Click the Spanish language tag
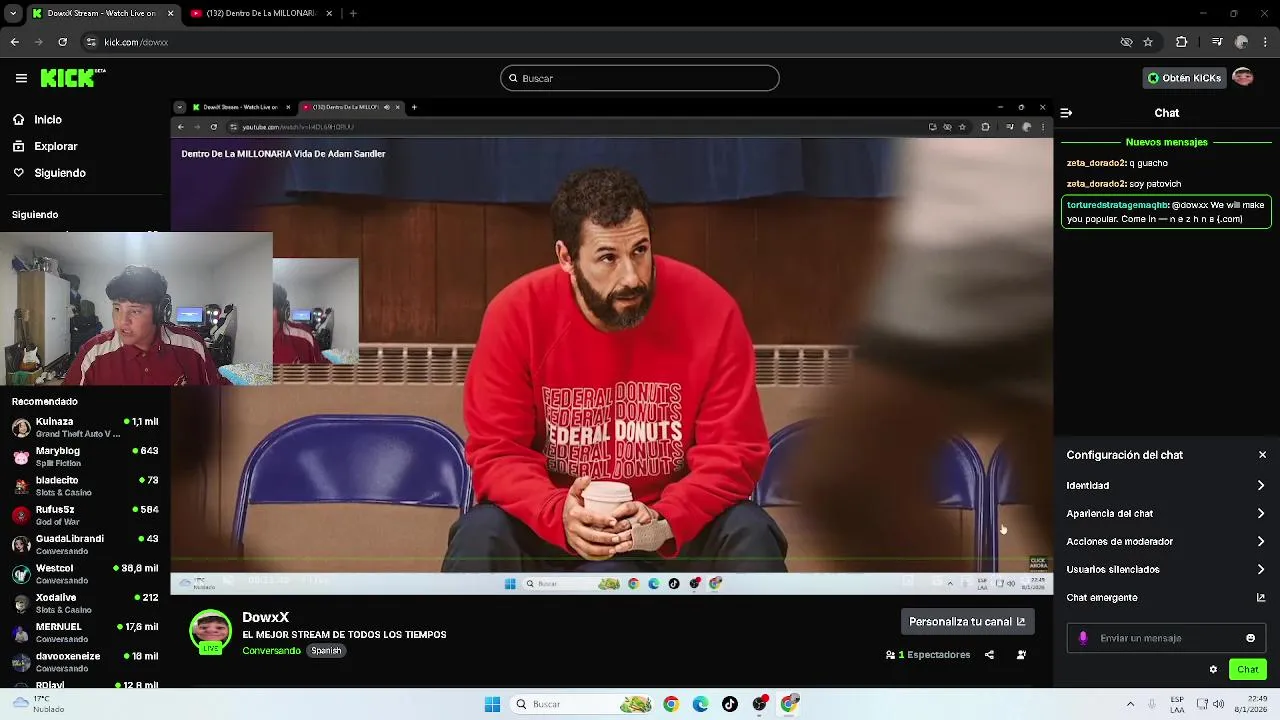Viewport: 1280px width, 720px height. click(x=326, y=651)
